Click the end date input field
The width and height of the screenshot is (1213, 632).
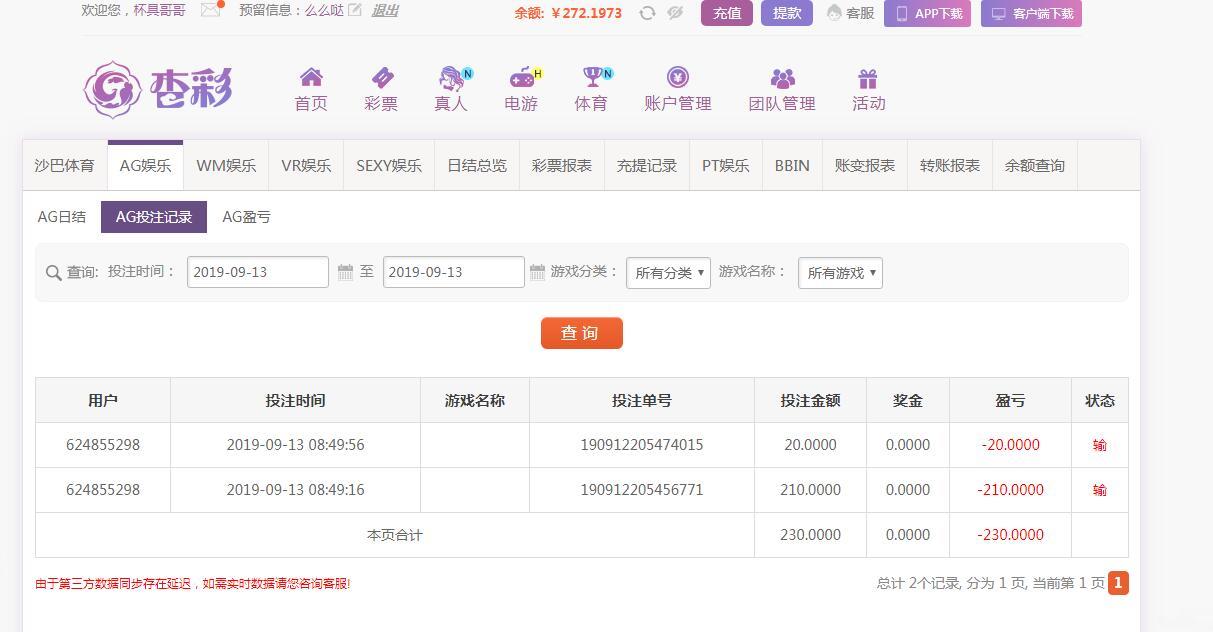(x=454, y=272)
